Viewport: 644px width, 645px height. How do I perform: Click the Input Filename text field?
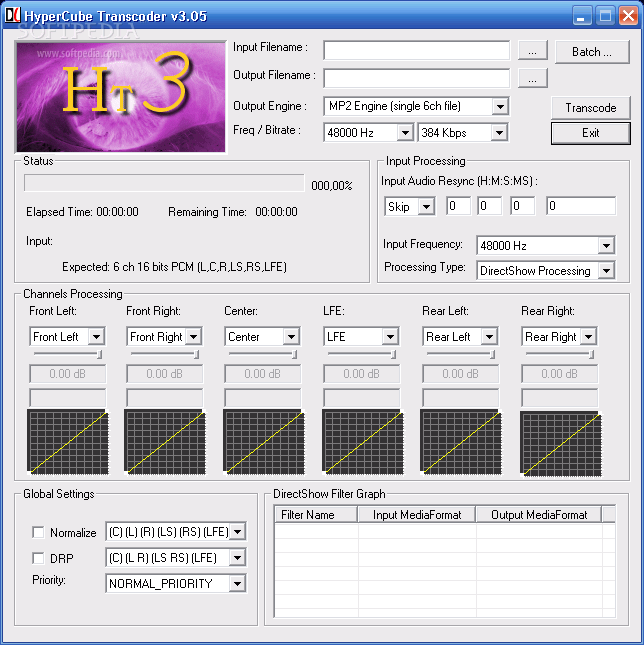tap(417, 51)
